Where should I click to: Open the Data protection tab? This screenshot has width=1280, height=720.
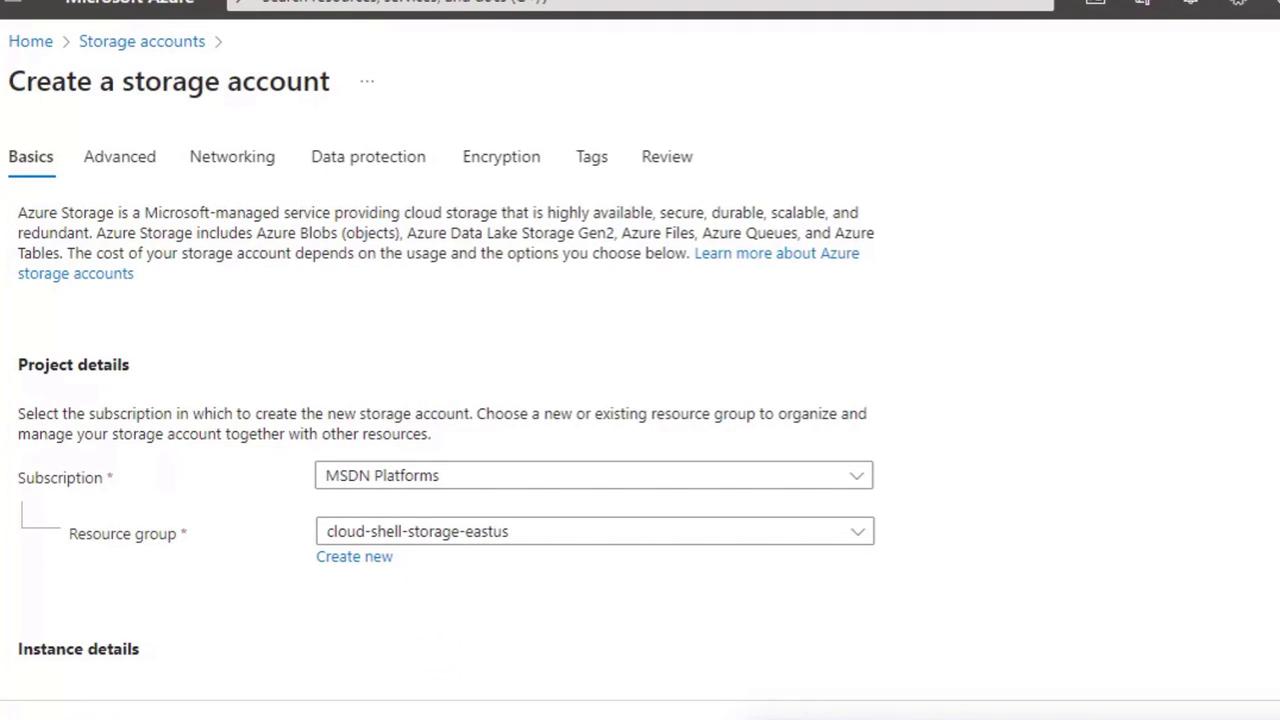(x=368, y=157)
